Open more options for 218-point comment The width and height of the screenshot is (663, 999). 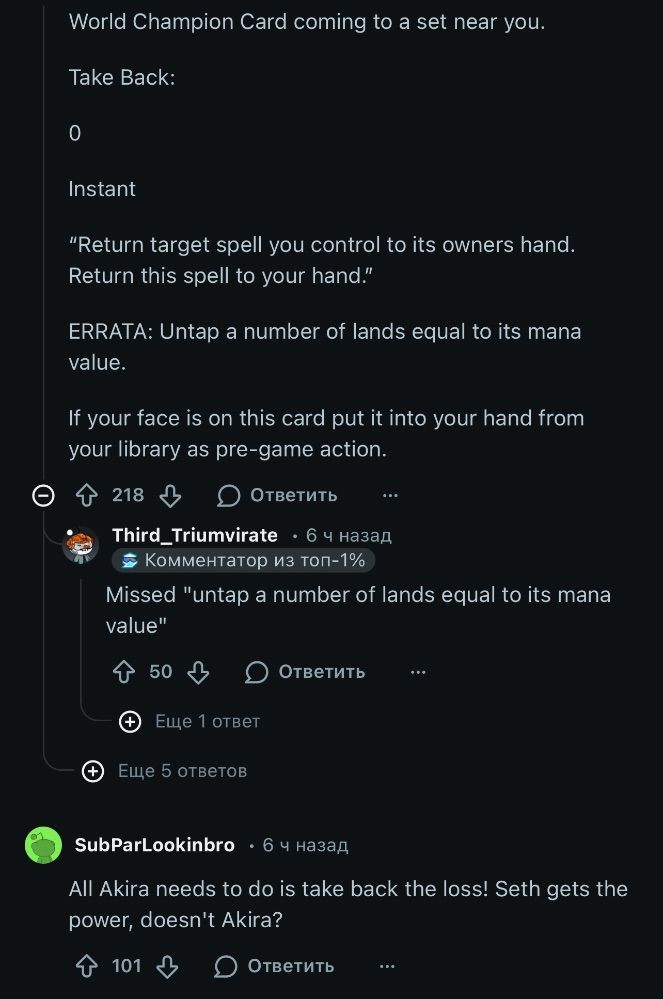tap(390, 495)
